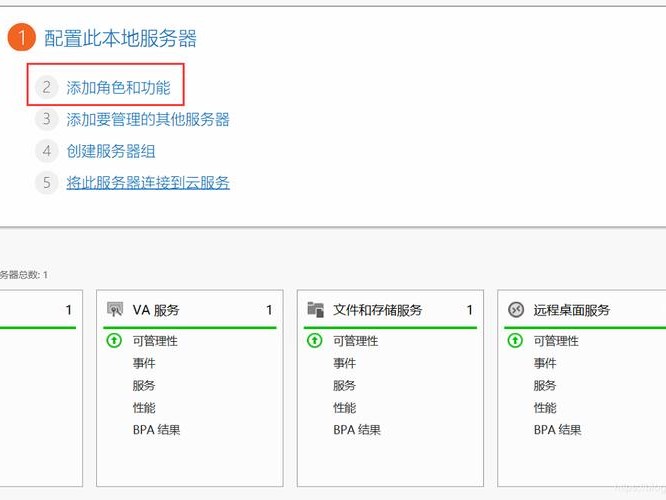
Task: Select 性能 in VA 服务 tile
Action: coord(144,408)
